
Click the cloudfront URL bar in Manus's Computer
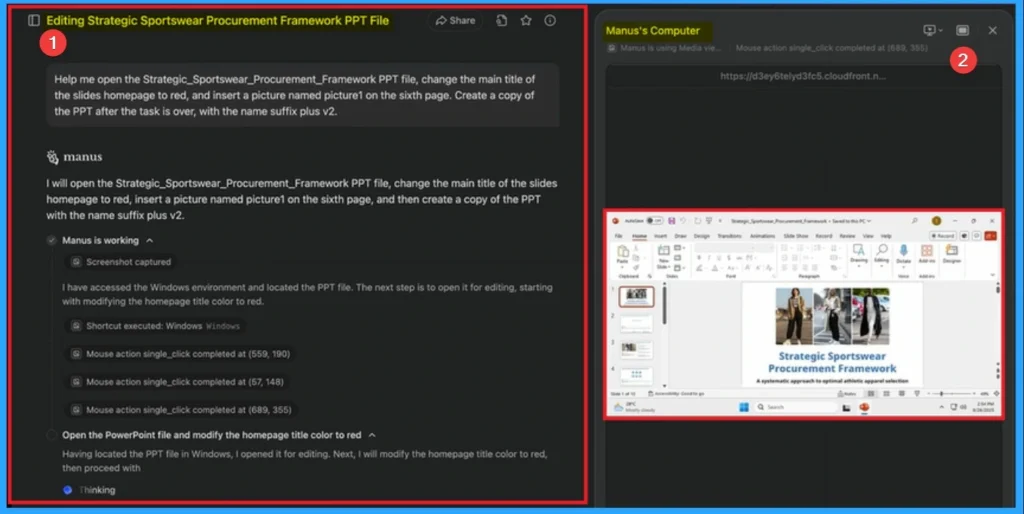click(x=803, y=76)
